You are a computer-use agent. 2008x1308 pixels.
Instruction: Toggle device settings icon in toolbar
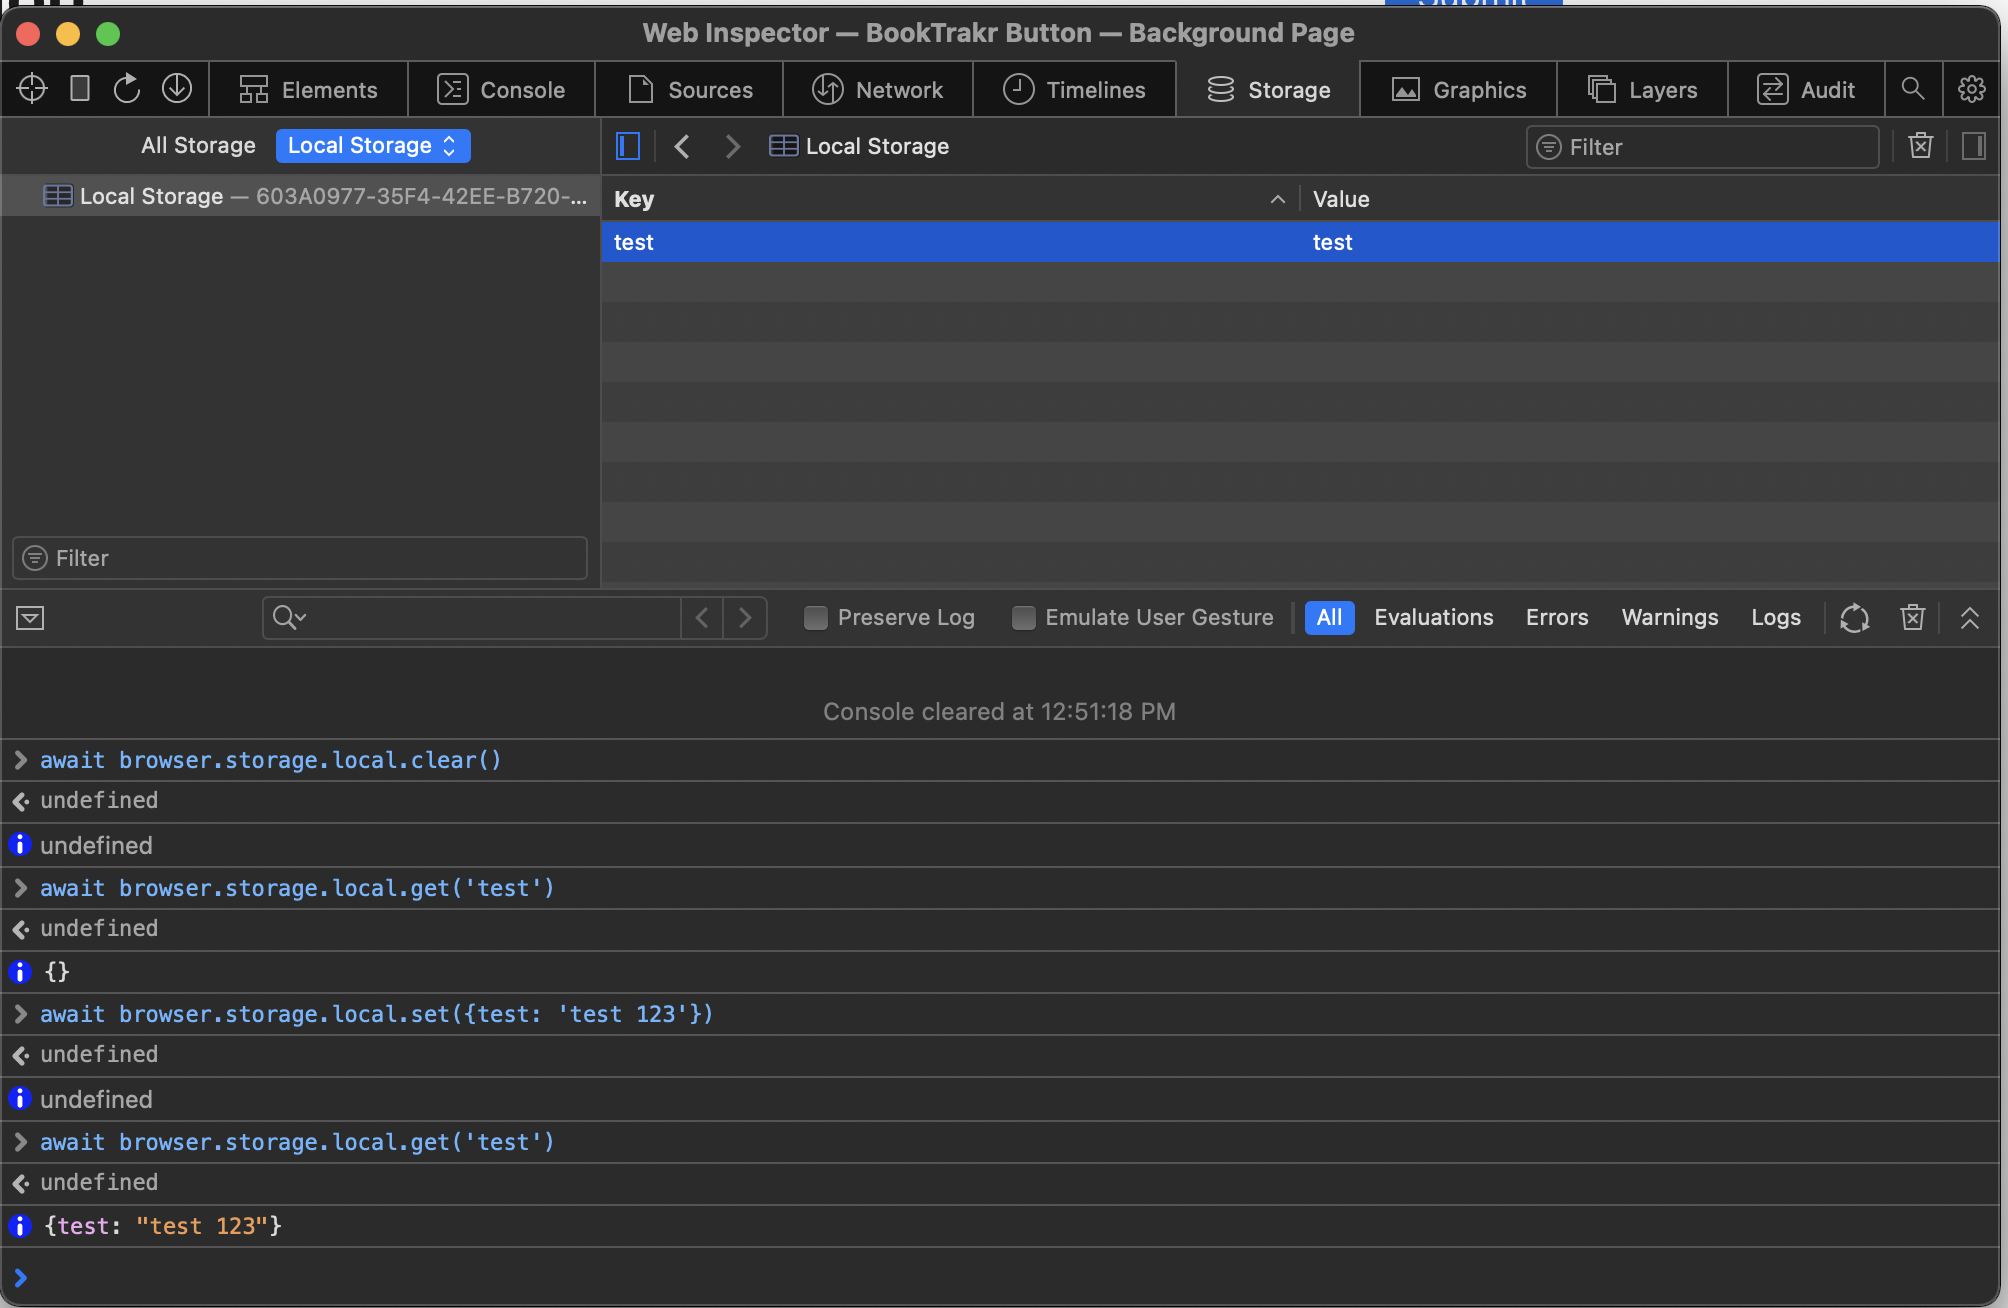[x=80, y=89]
